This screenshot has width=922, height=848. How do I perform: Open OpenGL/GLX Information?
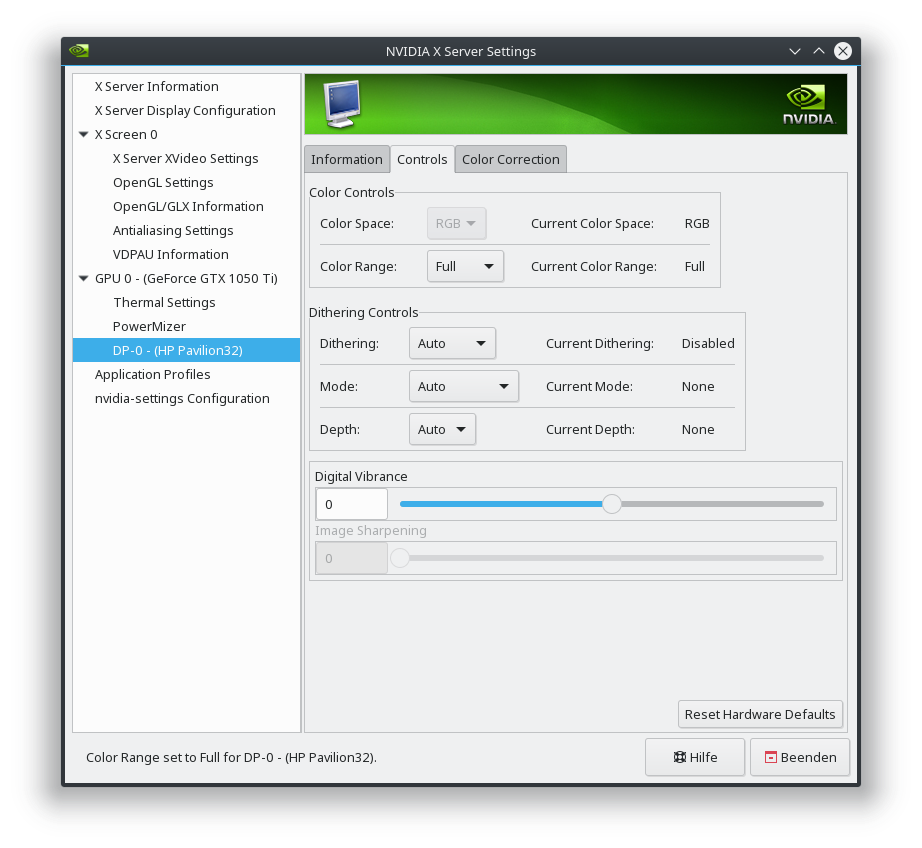pos(186,206)
